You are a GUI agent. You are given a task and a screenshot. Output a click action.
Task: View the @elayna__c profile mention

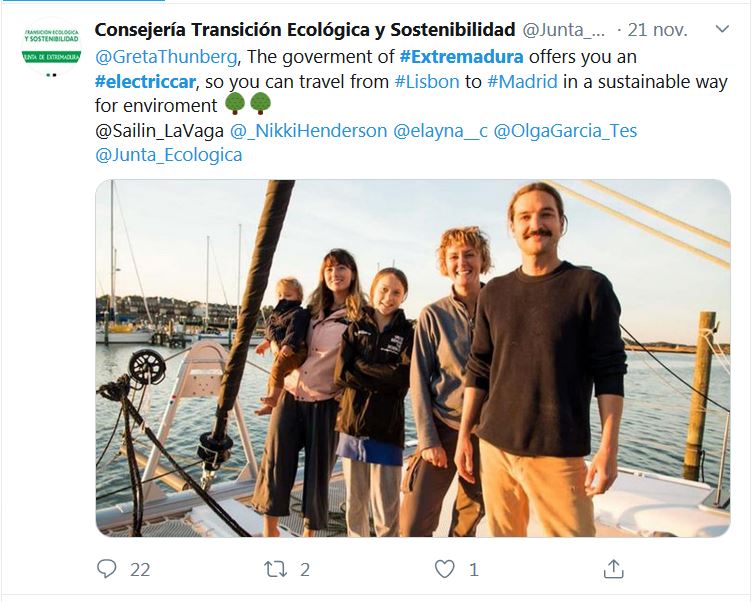click(x=440, y=131)
